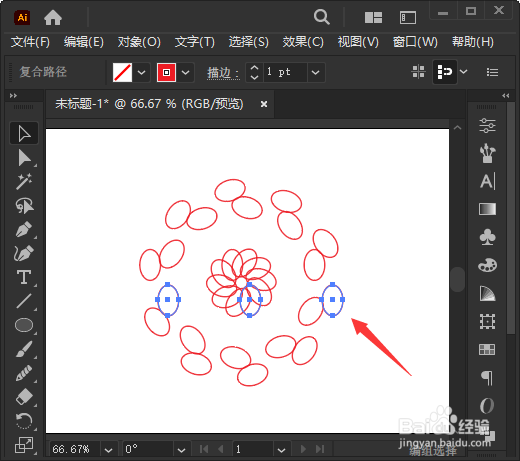The image size is (520, 461).
Task: Select the Eraser tool
Action: (x=24, y=397)
